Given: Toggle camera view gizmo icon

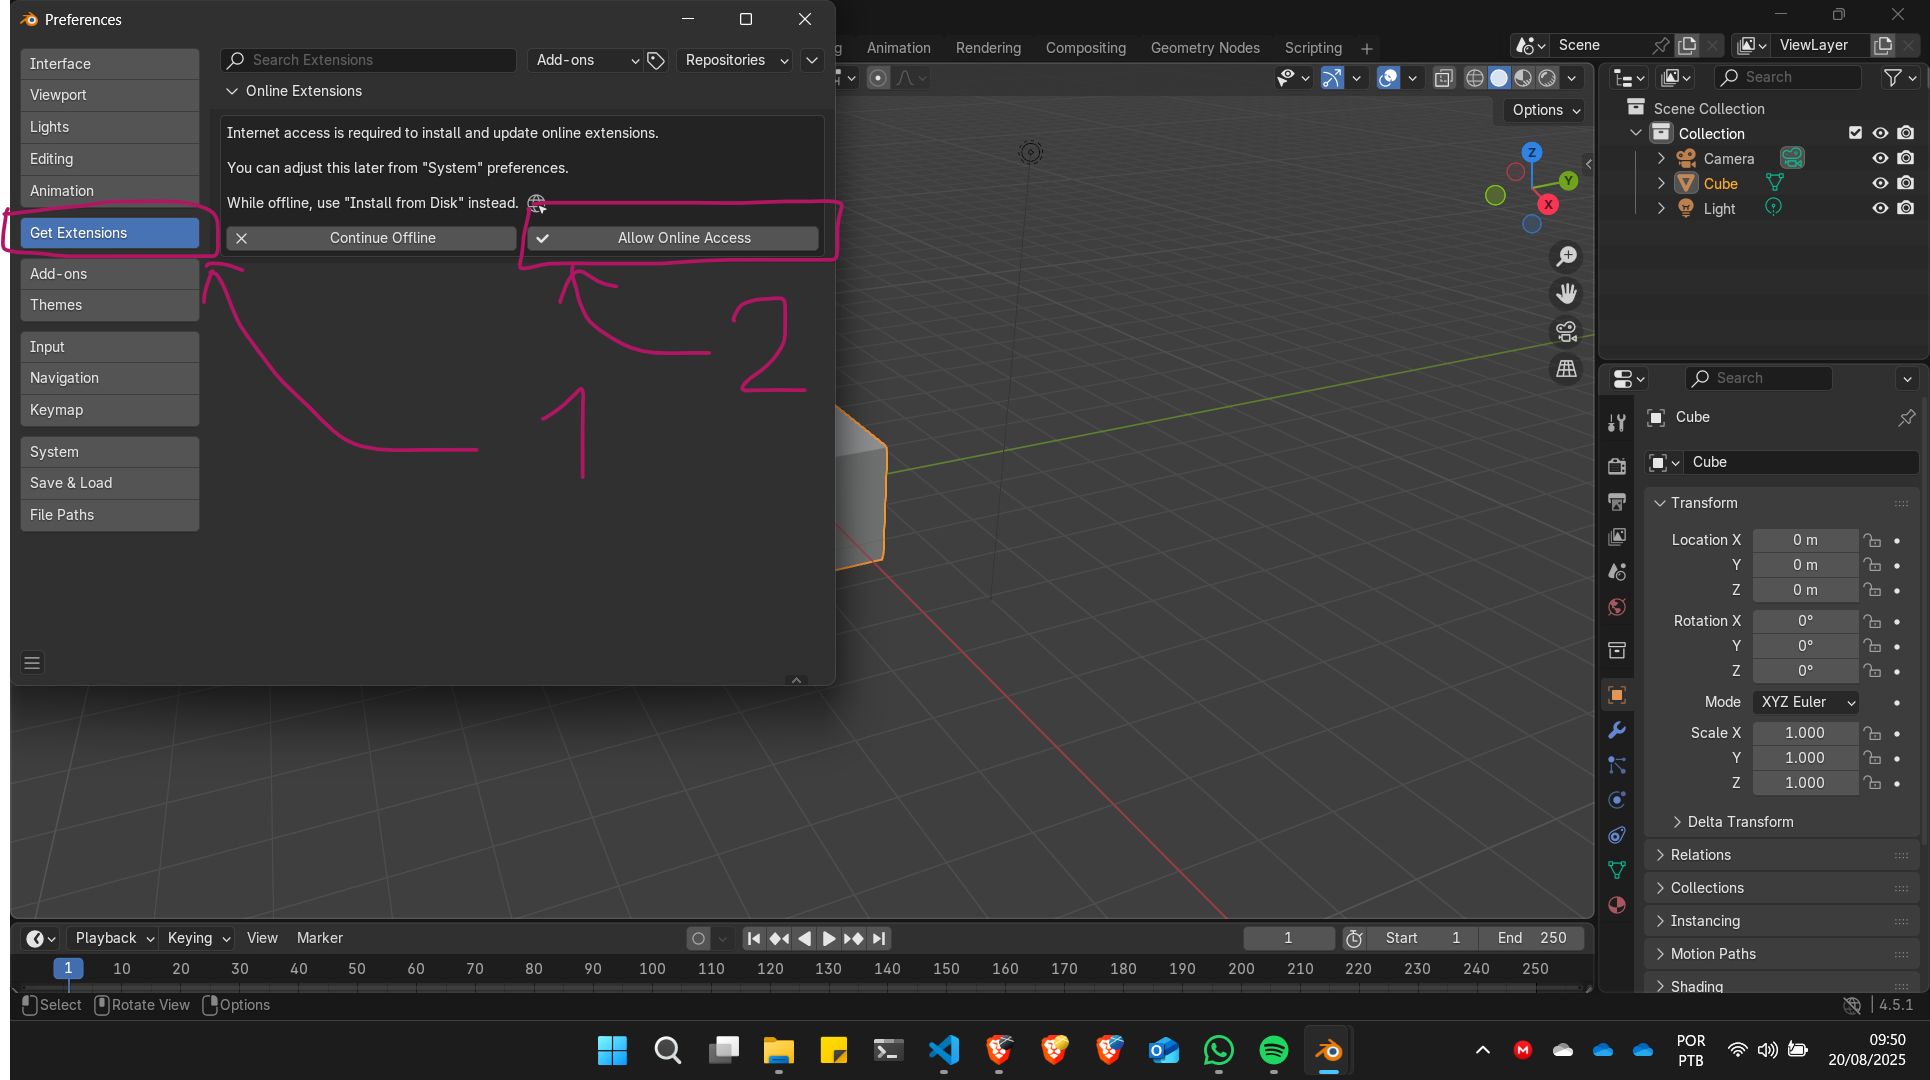Looking at the screenshot, I should tap(1566, 331).
